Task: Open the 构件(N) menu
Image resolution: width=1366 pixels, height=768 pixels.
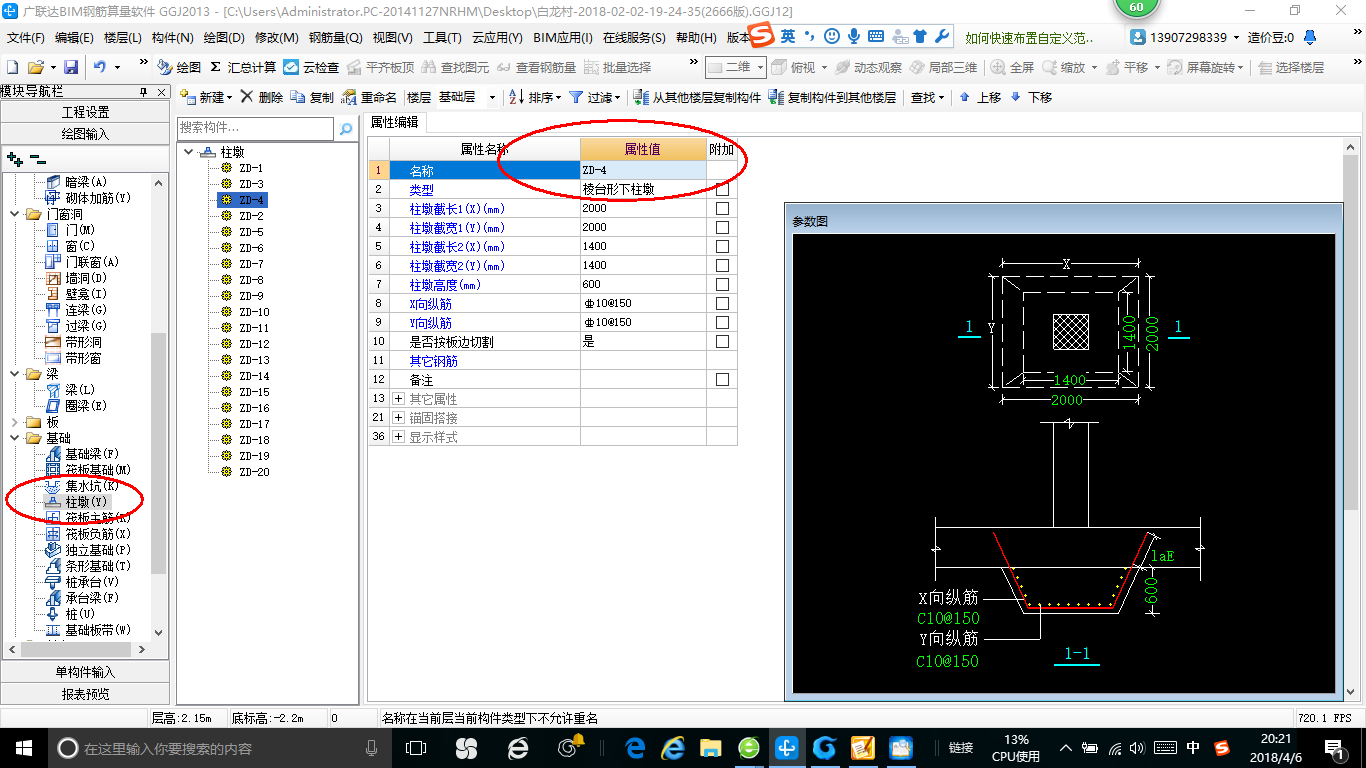Action: tap(172, 38)
